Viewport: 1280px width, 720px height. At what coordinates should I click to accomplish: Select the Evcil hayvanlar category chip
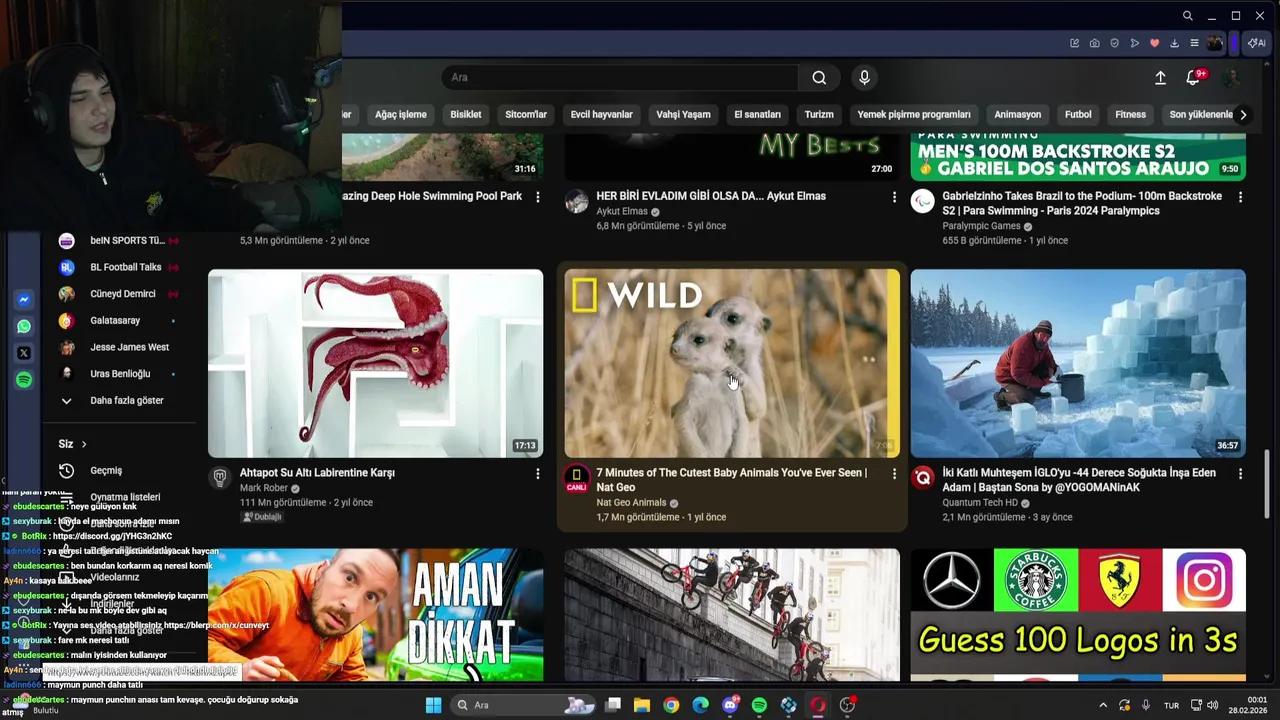point(602,114)
